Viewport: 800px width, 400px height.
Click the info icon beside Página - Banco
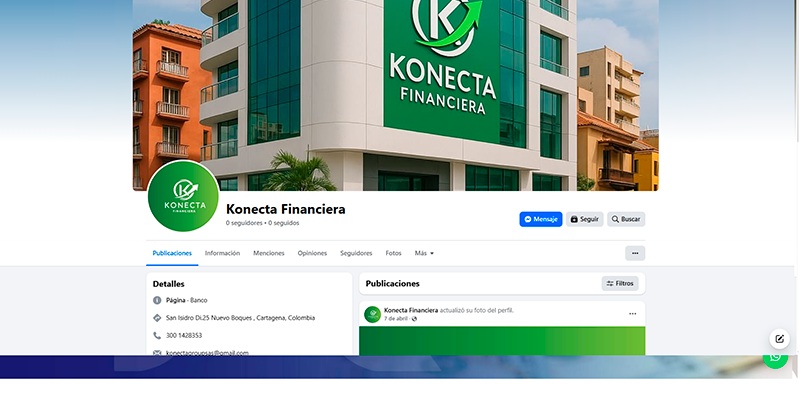pyautogui.click(x=157, y=301)
